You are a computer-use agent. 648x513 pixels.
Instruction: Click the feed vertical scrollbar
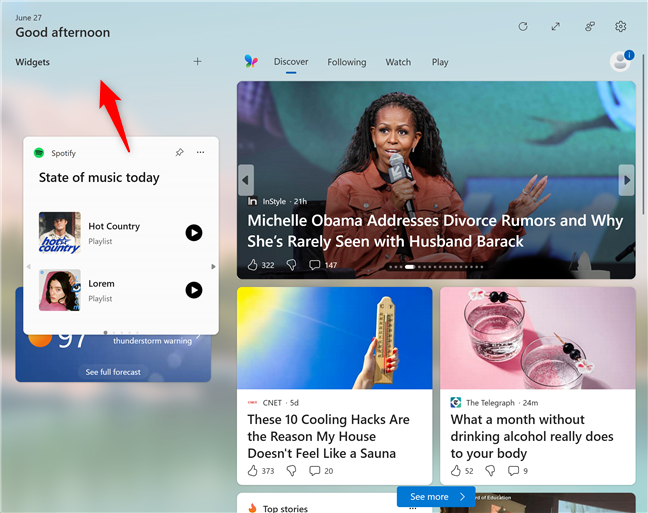(643, 134)
